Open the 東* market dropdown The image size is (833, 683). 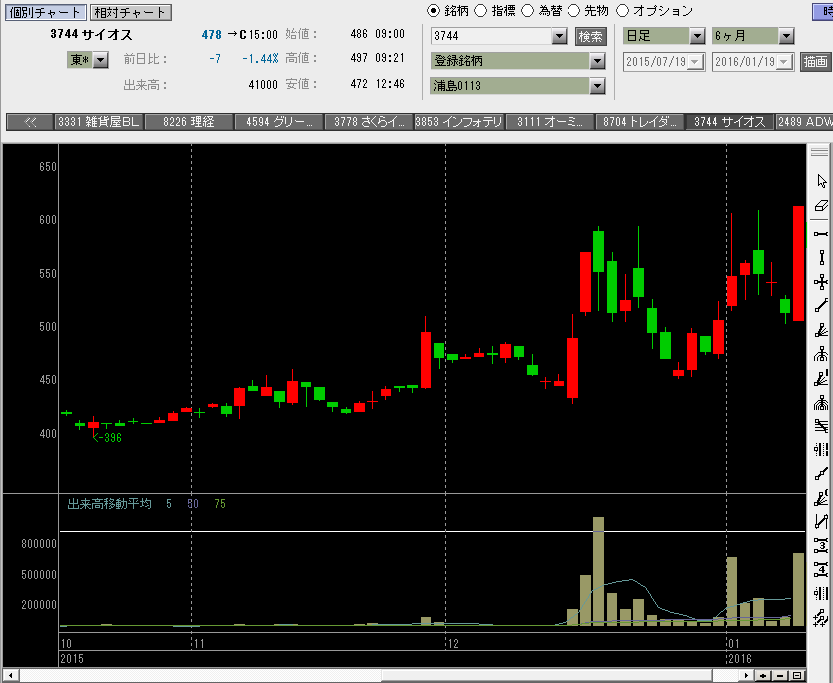pyautogui.click(x=100, y=59)
